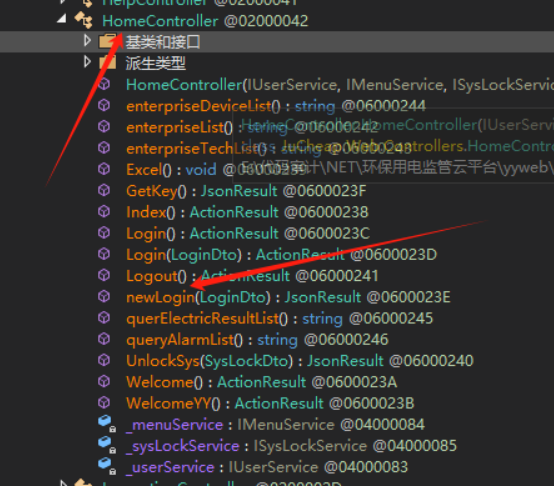554x486 pixels.
Task: Select _userService : IUserService field
Action: tap(267, 467)
